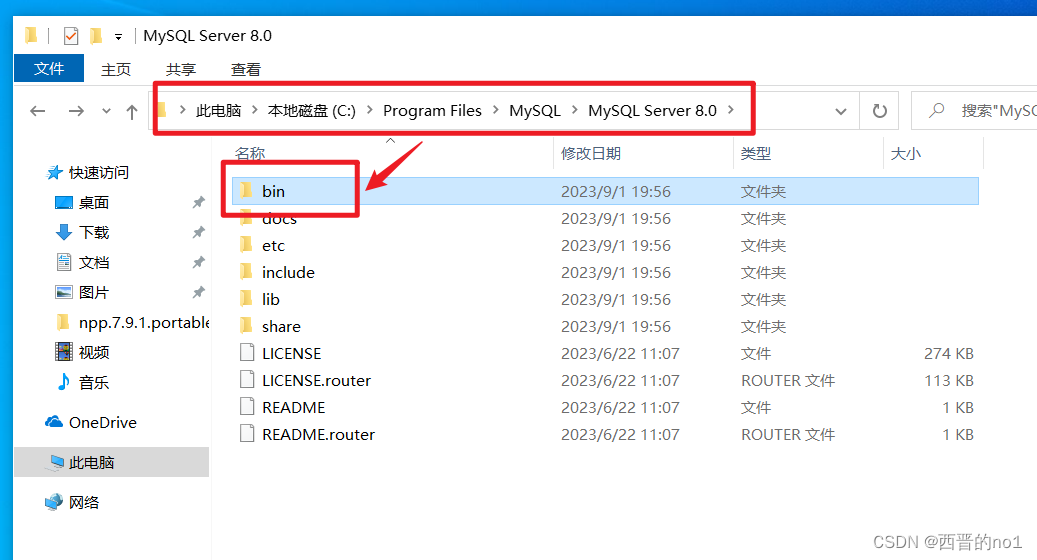1037x560 pixels.
Task: Click the New Folder icon in title bar
Action: click(x=96, y=36)
